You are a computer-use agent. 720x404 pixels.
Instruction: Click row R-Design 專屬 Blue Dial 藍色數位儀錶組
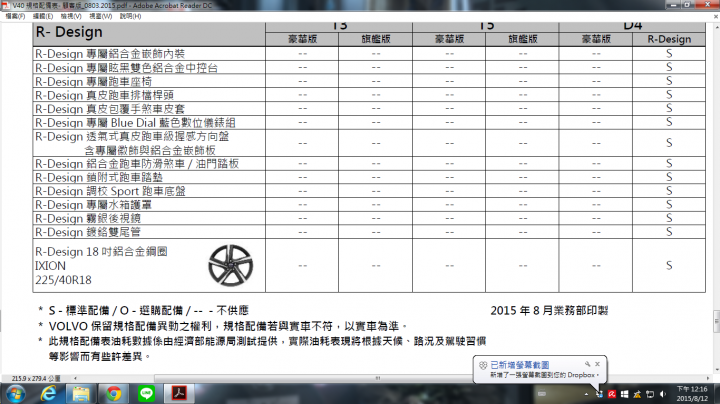369,123
